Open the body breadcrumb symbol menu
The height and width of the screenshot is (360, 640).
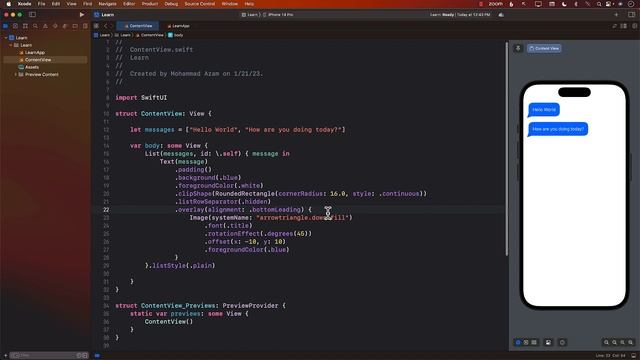click(176, 35)
